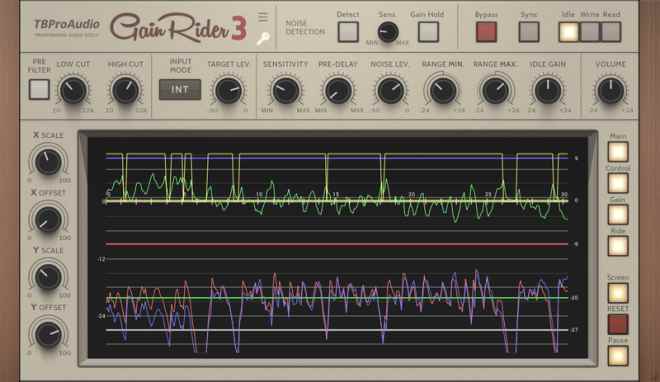Switch the INT input mode button
The width and height of the screenshot is (660, 382).
point(180,90)
